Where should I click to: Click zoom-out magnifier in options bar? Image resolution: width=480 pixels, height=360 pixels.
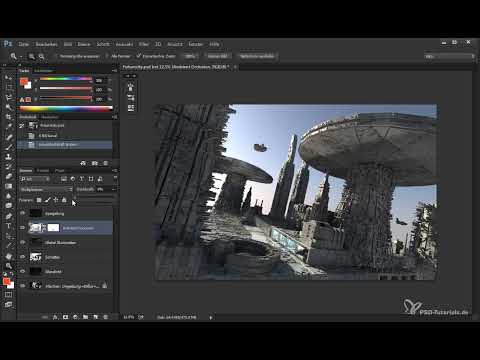42,56
